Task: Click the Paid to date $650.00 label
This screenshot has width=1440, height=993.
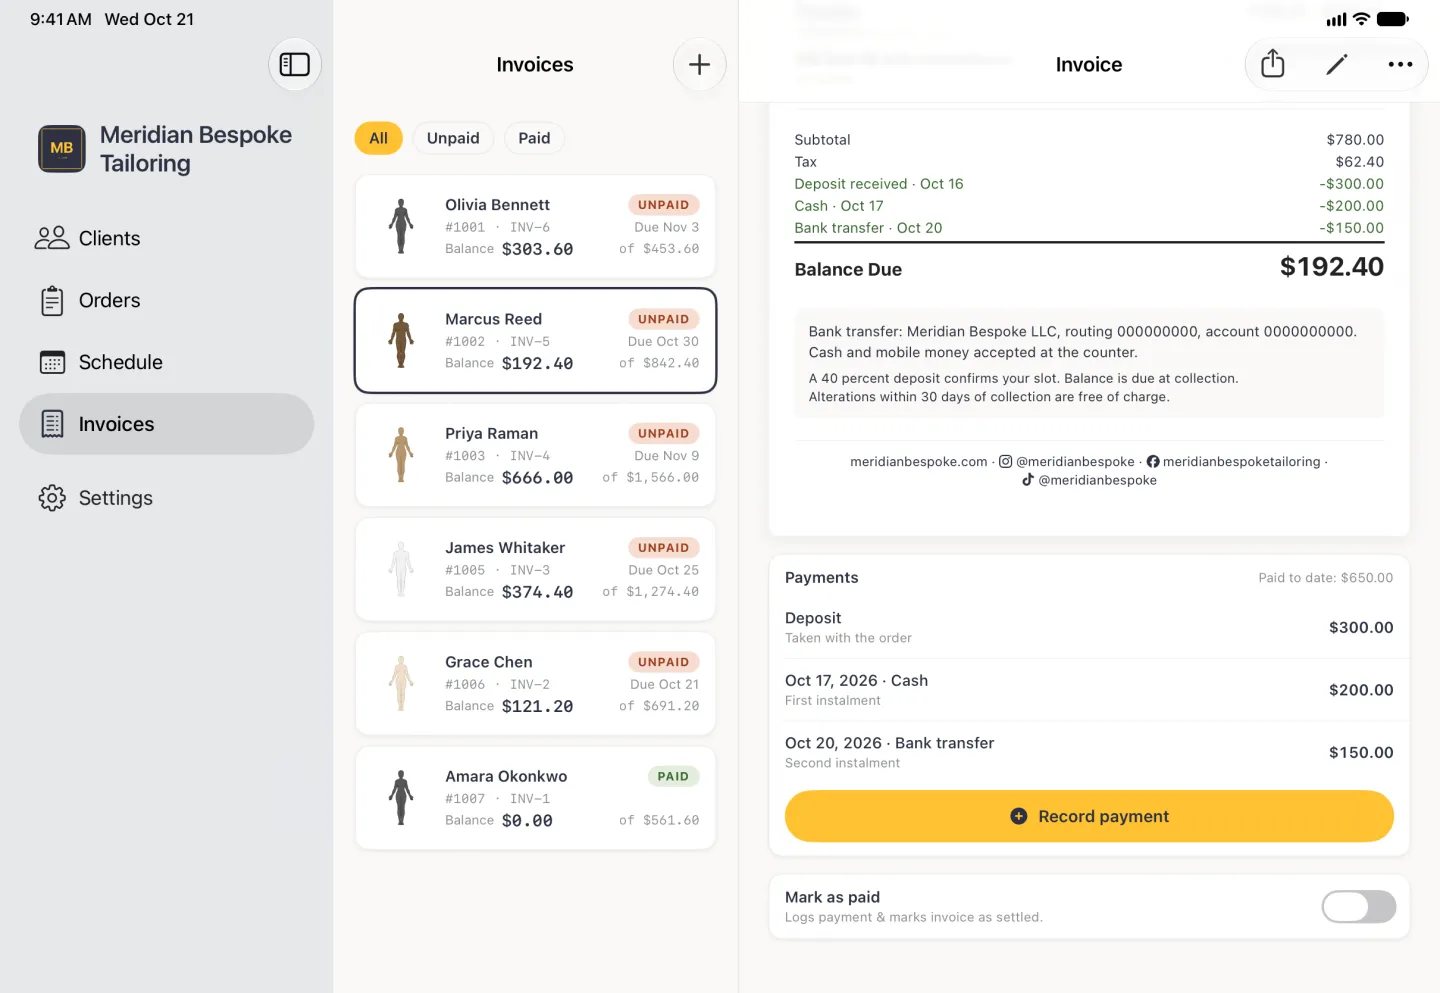Action: (1326, 578)
